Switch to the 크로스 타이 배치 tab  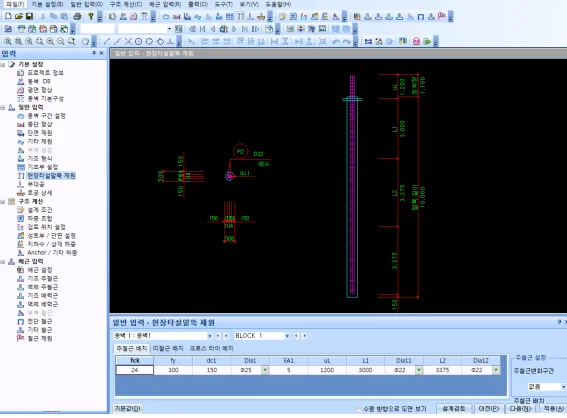[212, 349]
